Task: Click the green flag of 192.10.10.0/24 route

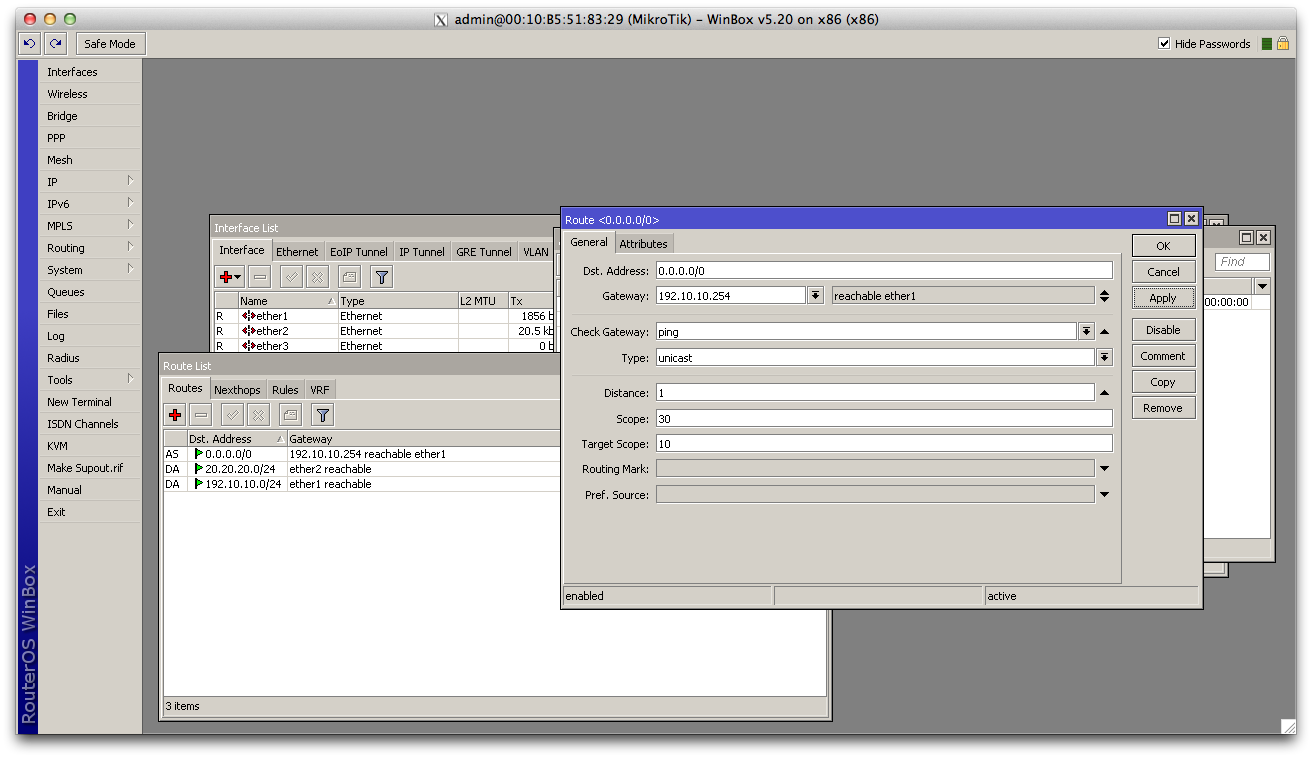Action: click(x=198, y=484)
